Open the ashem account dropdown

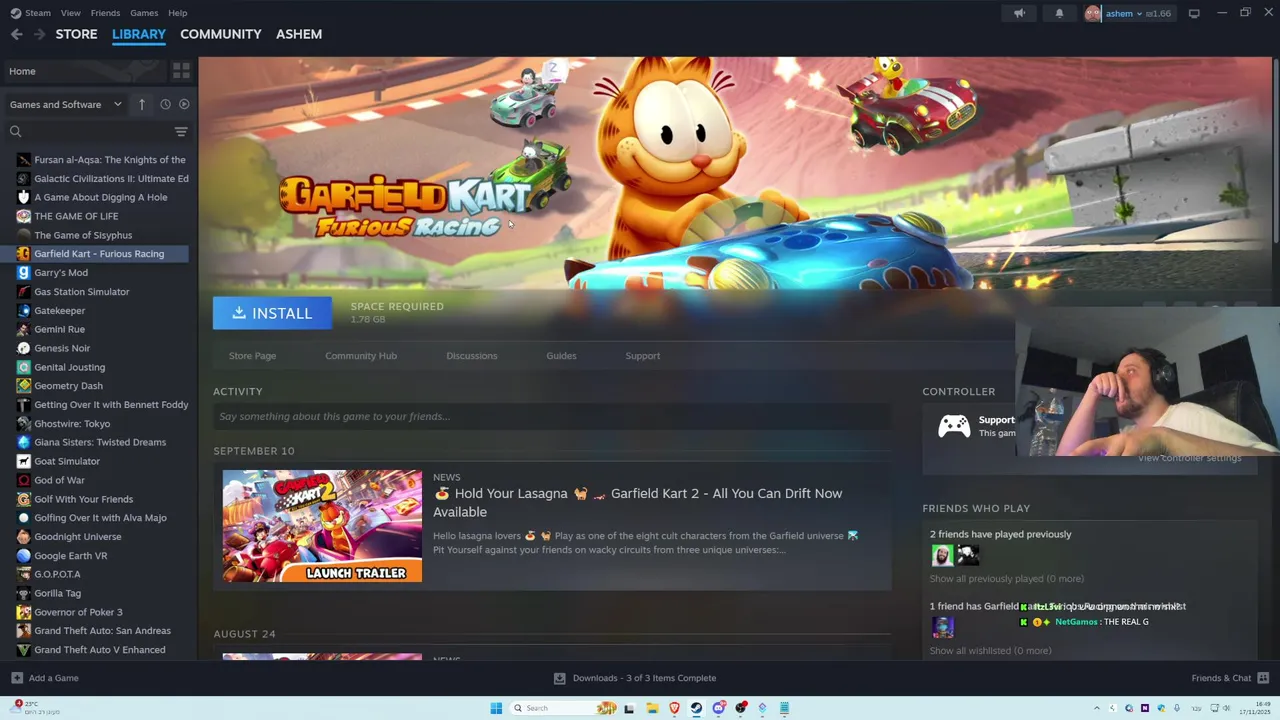coord(1128,13)
